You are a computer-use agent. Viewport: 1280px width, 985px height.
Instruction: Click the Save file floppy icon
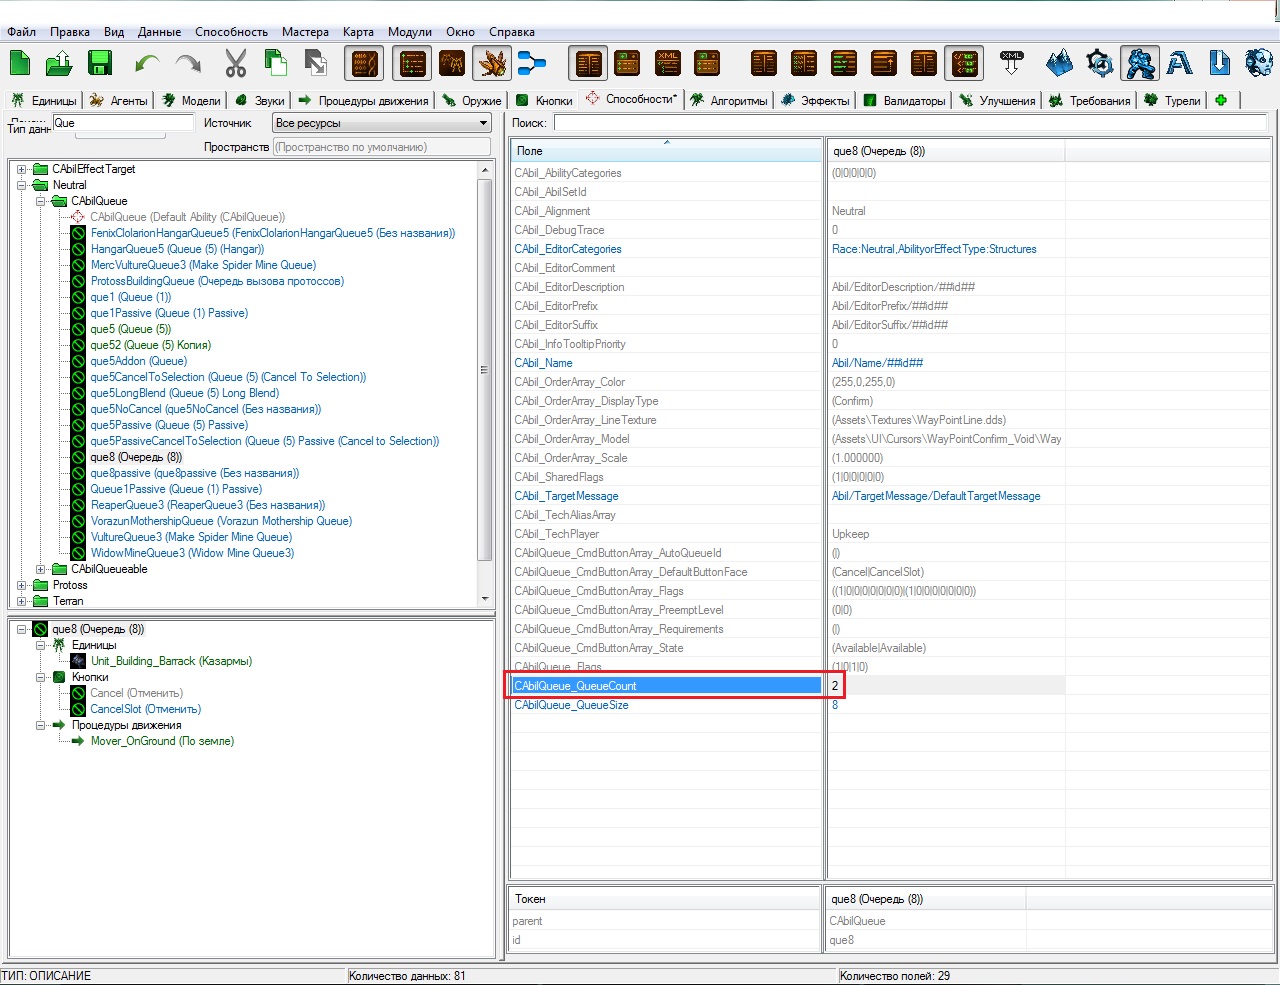(x=100, y=63)
